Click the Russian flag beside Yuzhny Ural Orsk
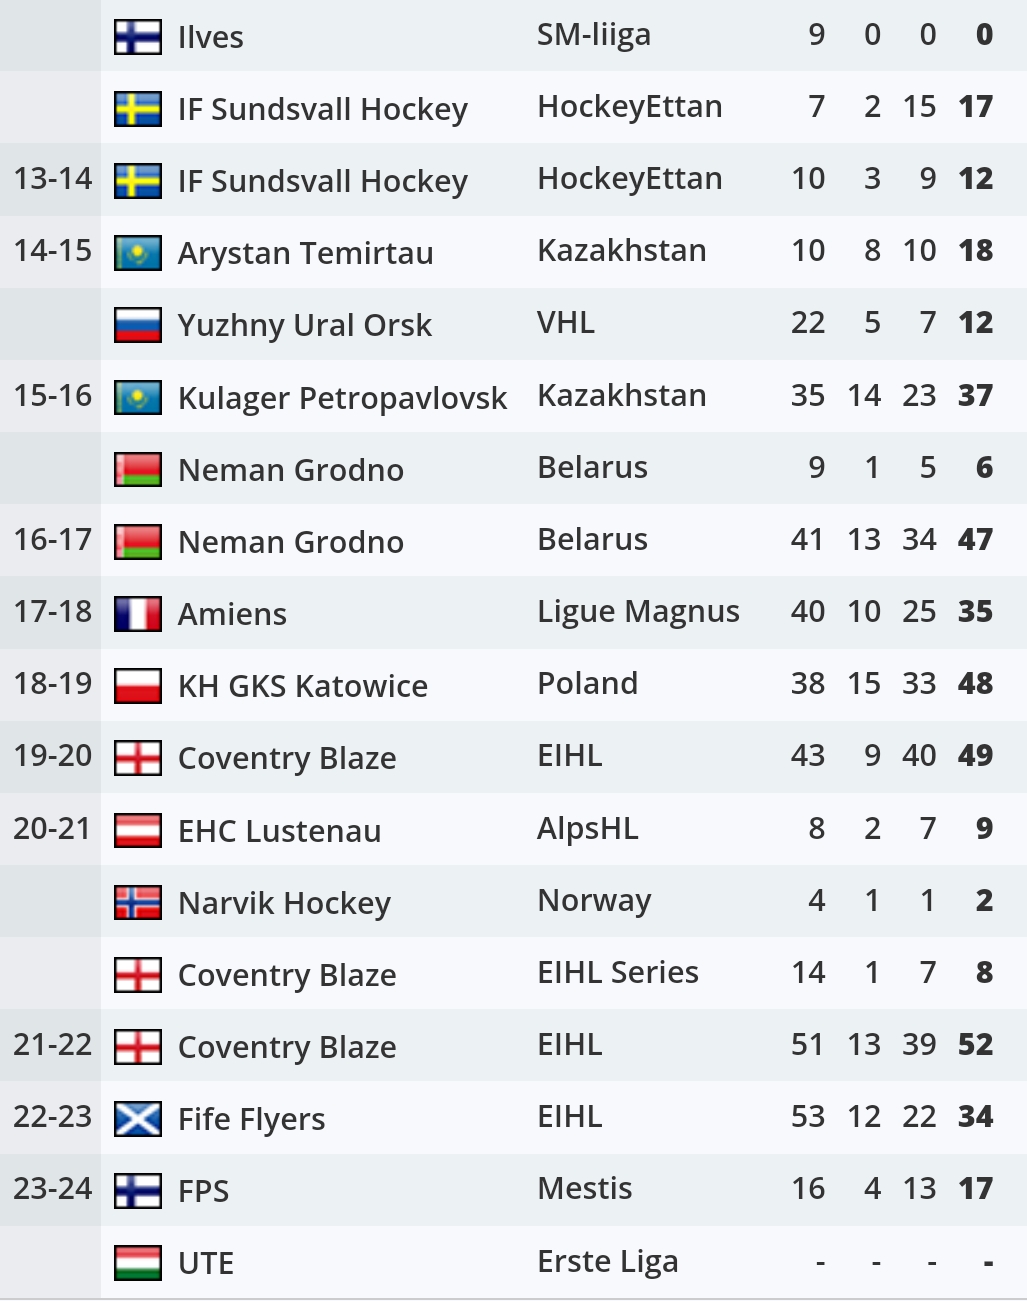The image size is (1027, 1301). coord(137,325)
